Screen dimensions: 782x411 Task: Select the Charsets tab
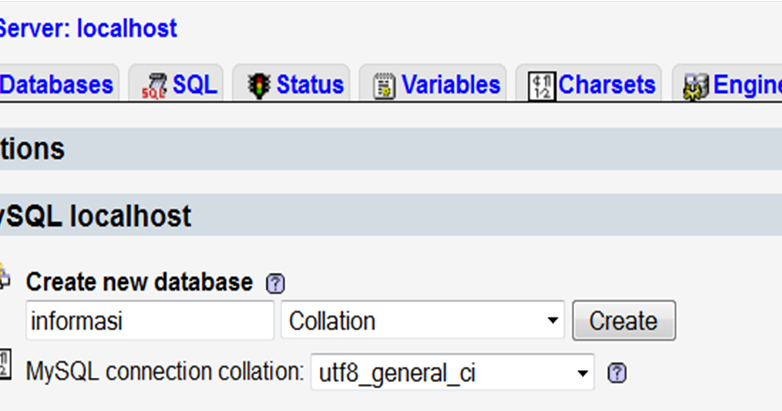(x=607, y=85)
